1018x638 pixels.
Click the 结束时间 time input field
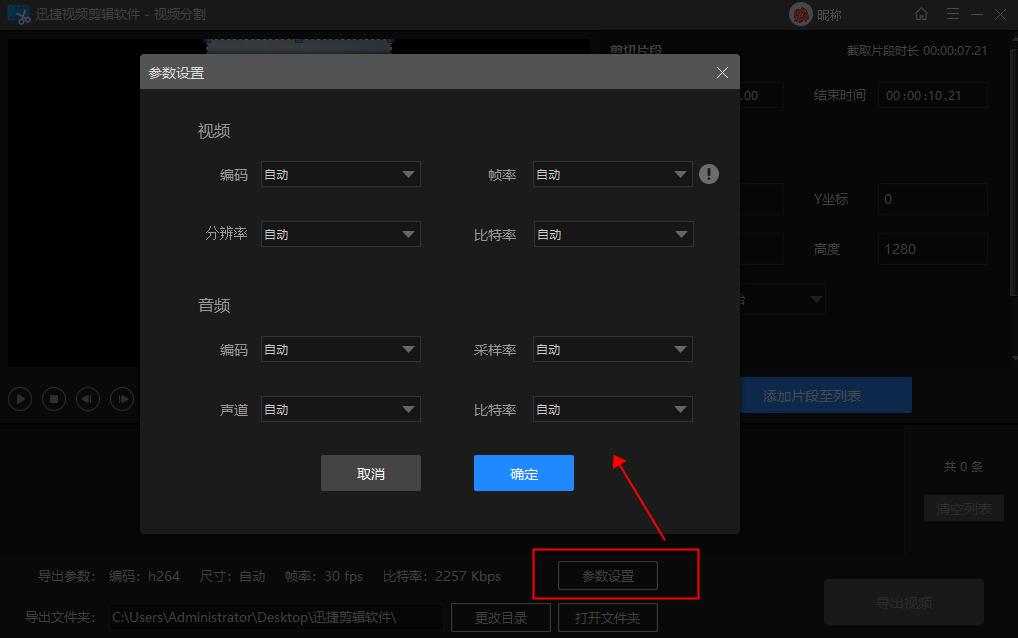pos(932,94)
